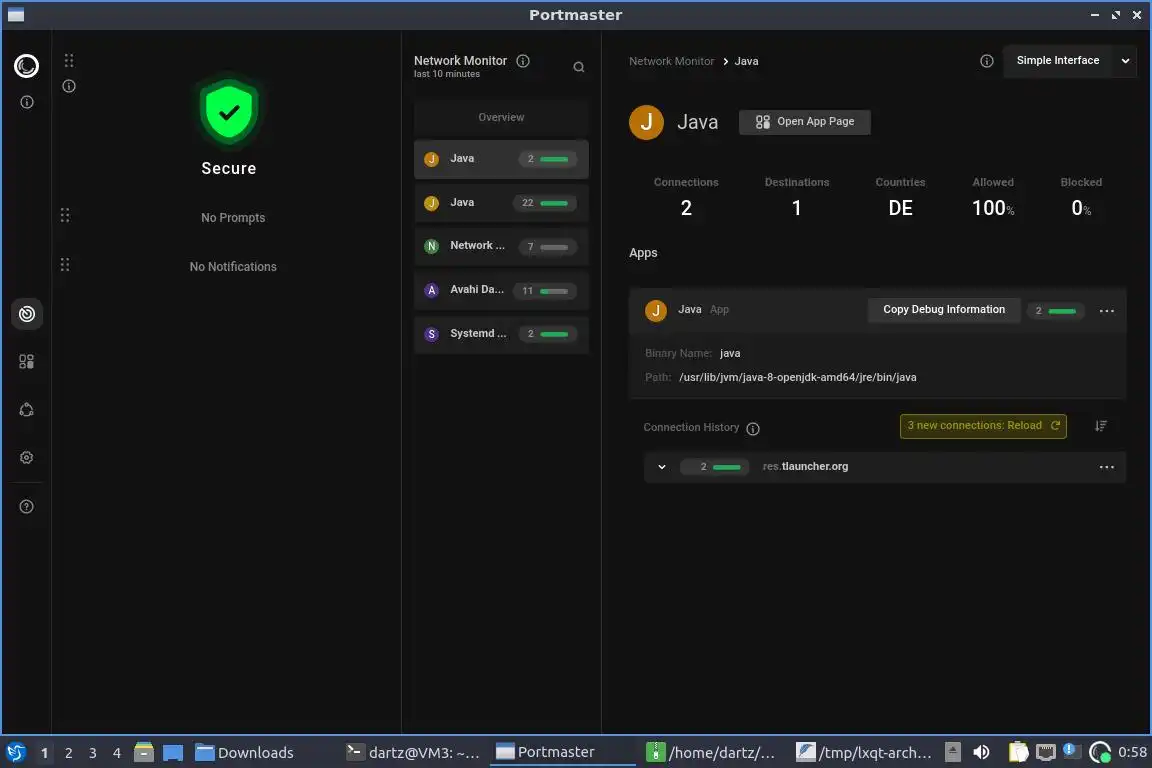Select the Overview tab in Network Monitor
Image resolution: width=1152 pixels, height=768 pixels.
click(501, 118)
